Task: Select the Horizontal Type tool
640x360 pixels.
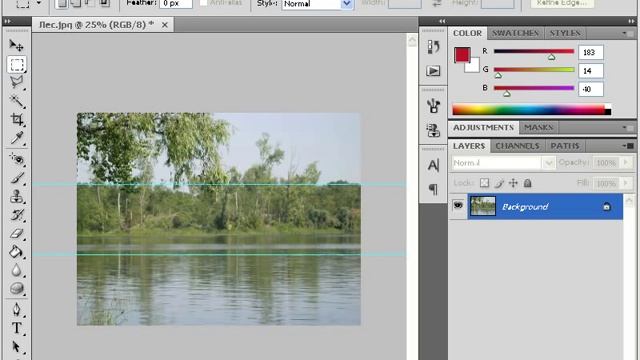Action: click(x=17, y=328)
